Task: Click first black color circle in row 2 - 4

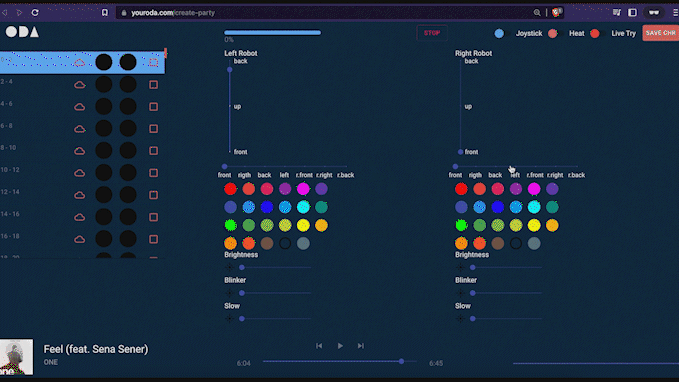Action: pyautogui.click(x=104, y=85)
